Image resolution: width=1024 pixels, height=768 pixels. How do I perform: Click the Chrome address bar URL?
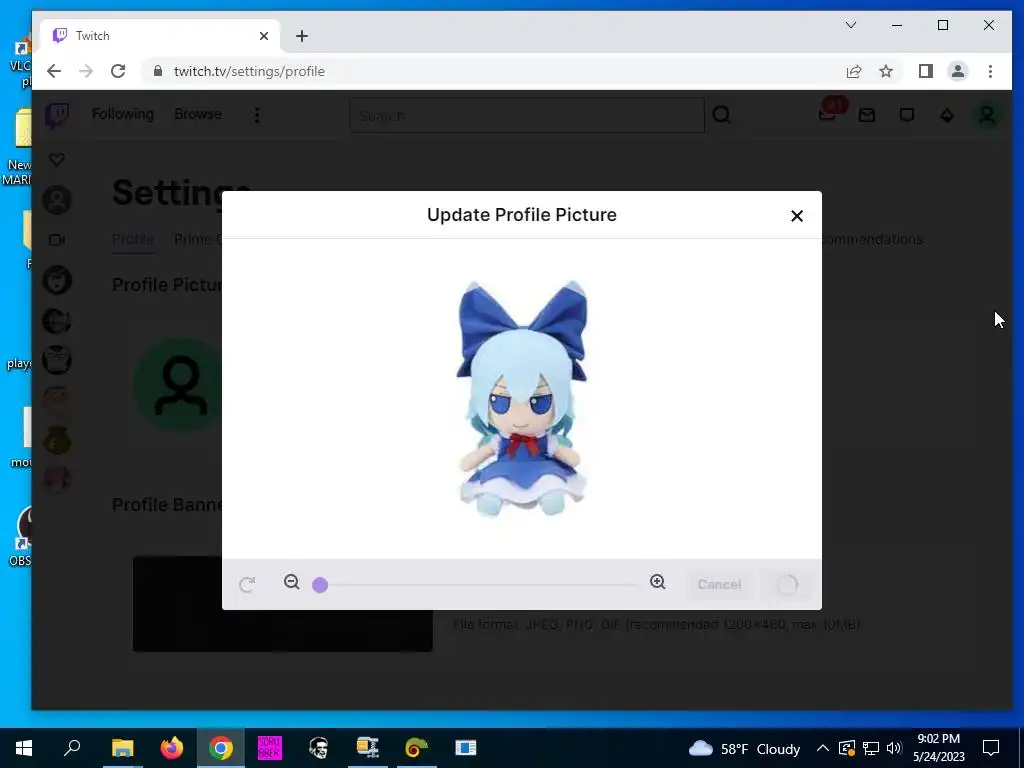249,71
